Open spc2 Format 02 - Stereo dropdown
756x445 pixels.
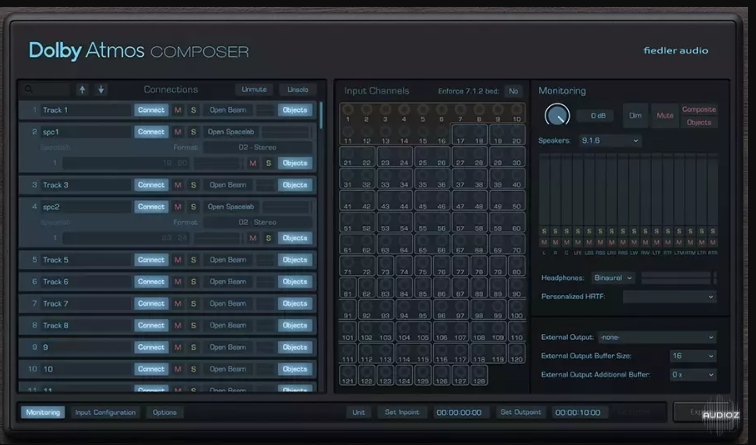pos(258,222)
